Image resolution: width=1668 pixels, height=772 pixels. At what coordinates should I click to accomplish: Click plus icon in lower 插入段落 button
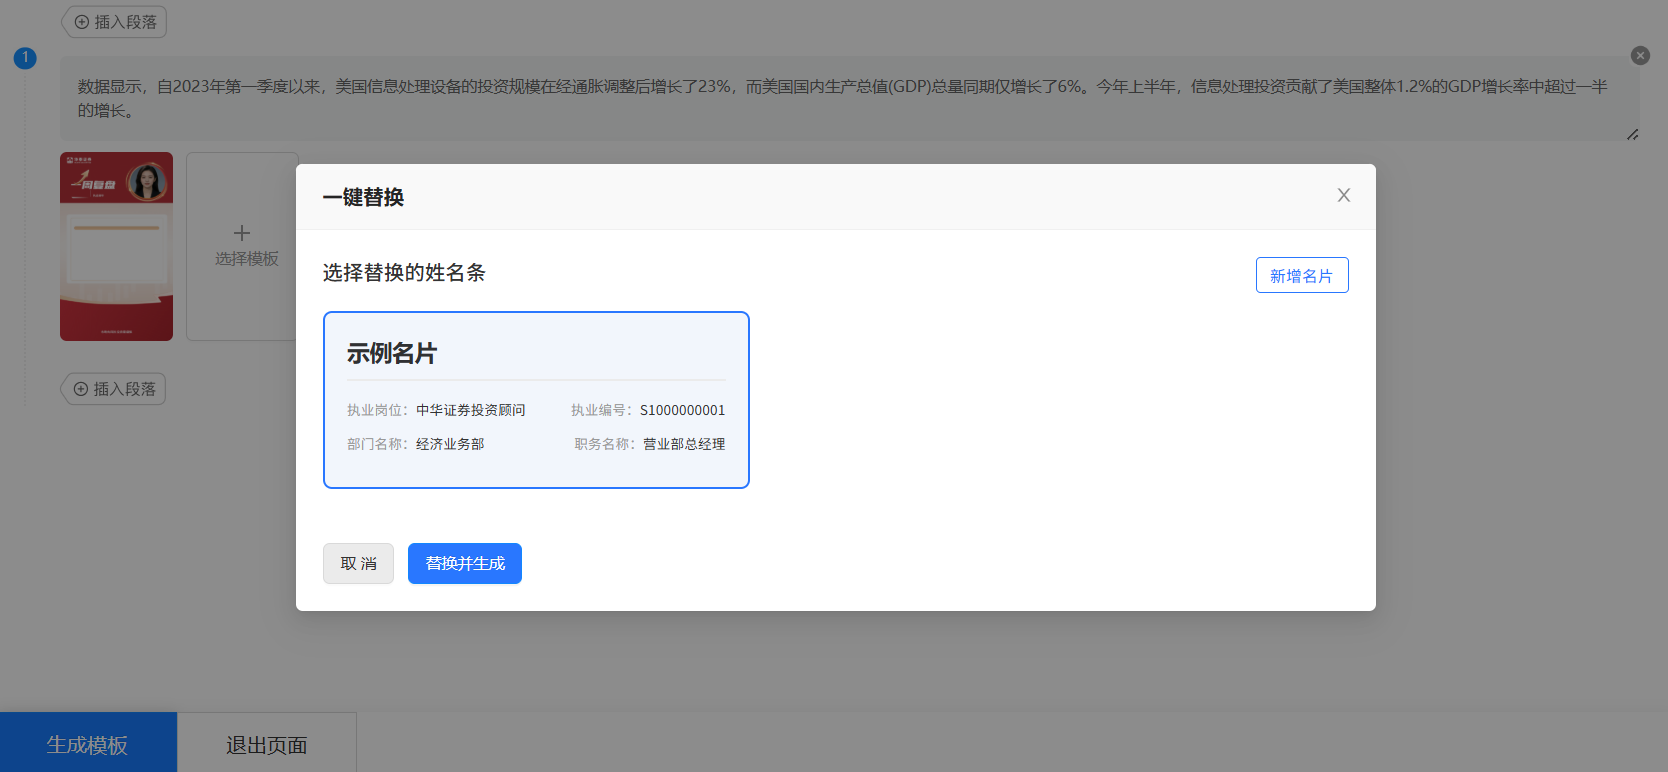81,389
